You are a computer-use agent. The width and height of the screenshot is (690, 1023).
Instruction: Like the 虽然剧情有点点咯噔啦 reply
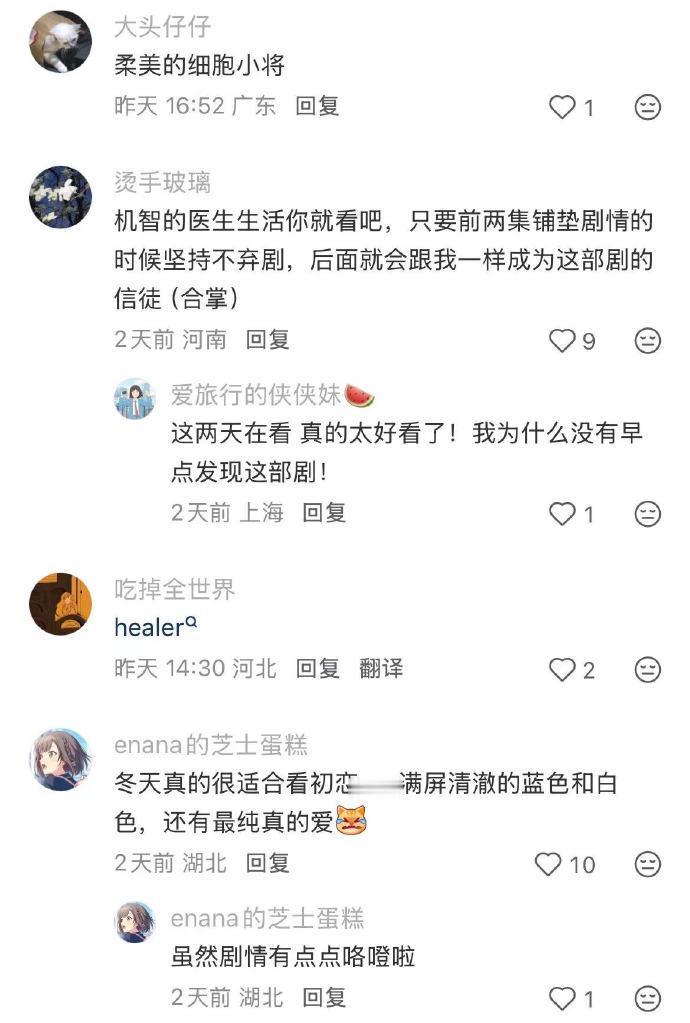(562, 998)
